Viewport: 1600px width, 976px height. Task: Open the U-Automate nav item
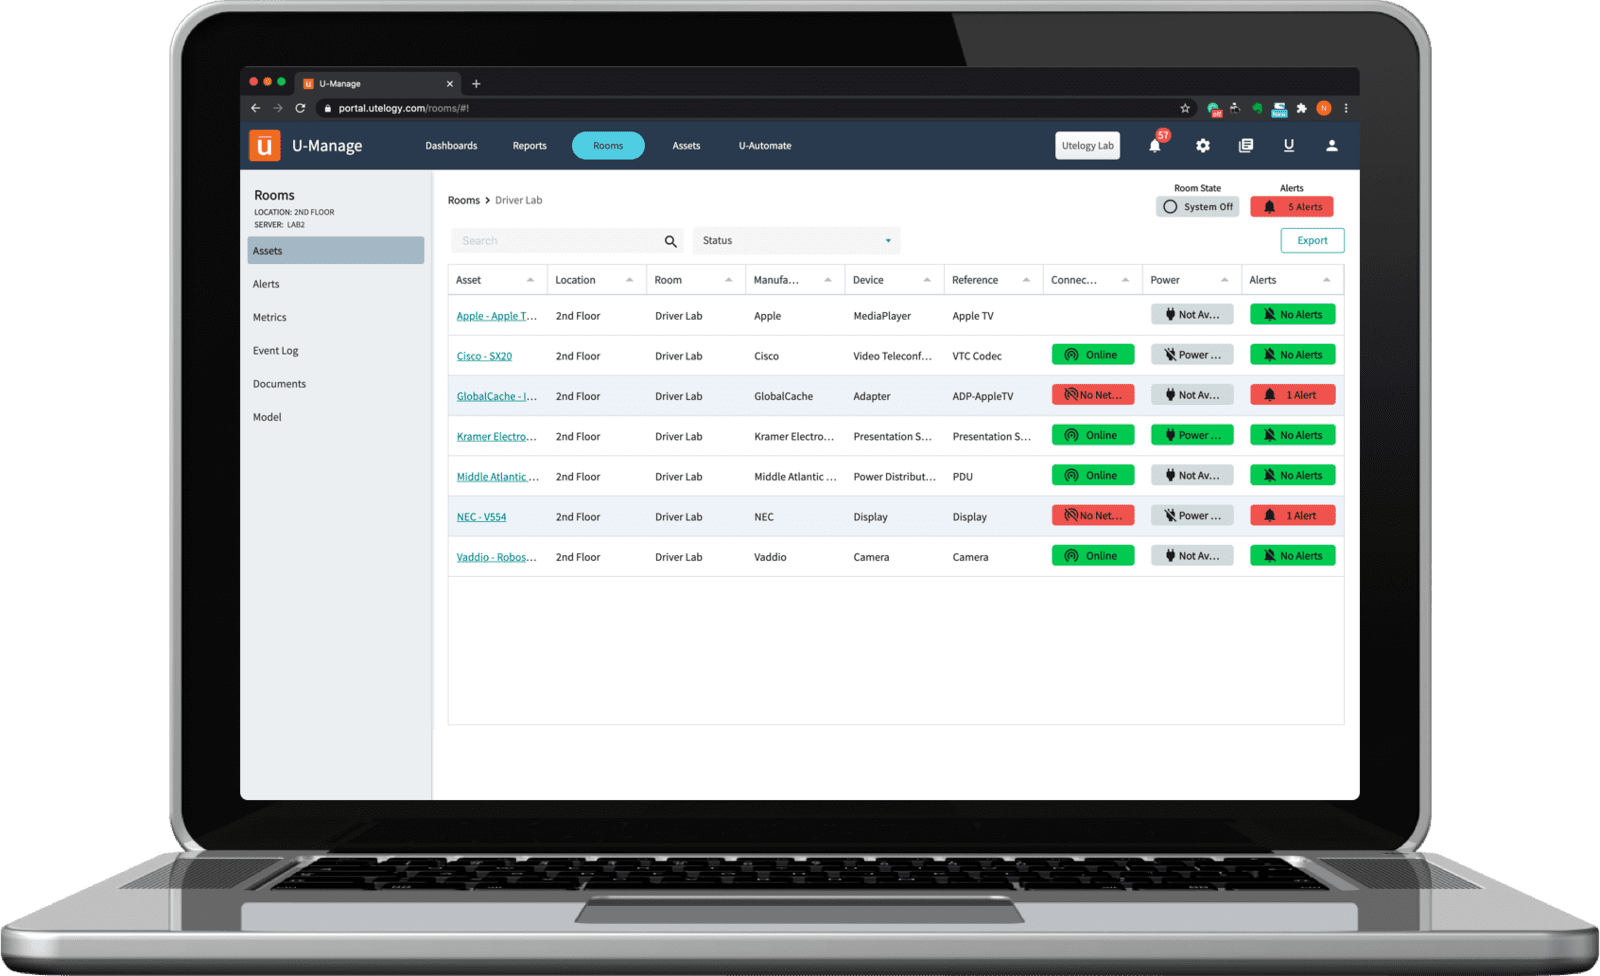[x=765, y=146]
